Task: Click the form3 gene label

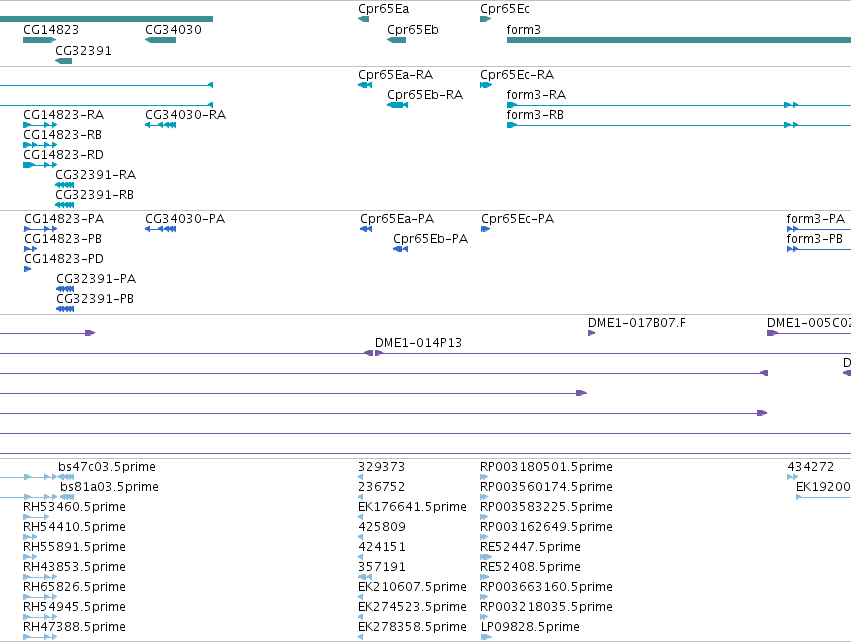Action: coord(524,30)
